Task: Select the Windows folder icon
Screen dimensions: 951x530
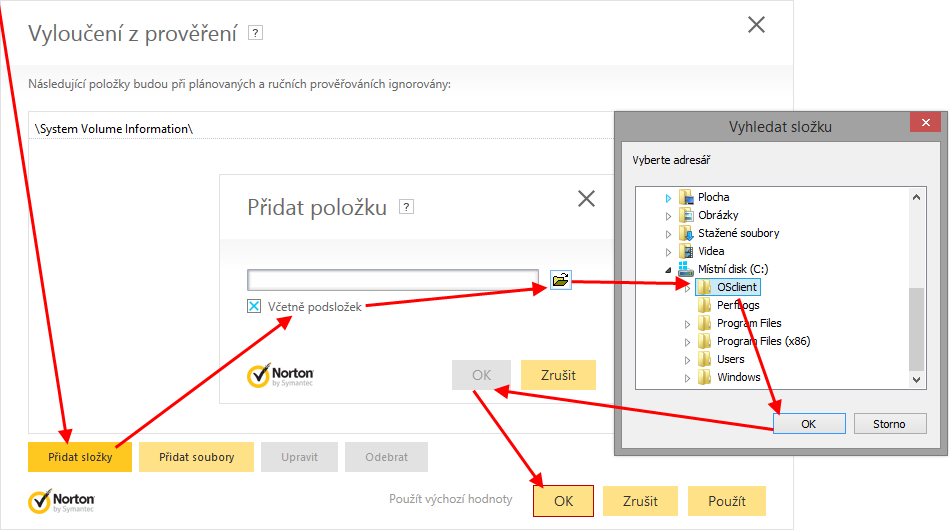Action: click(704, 377)
